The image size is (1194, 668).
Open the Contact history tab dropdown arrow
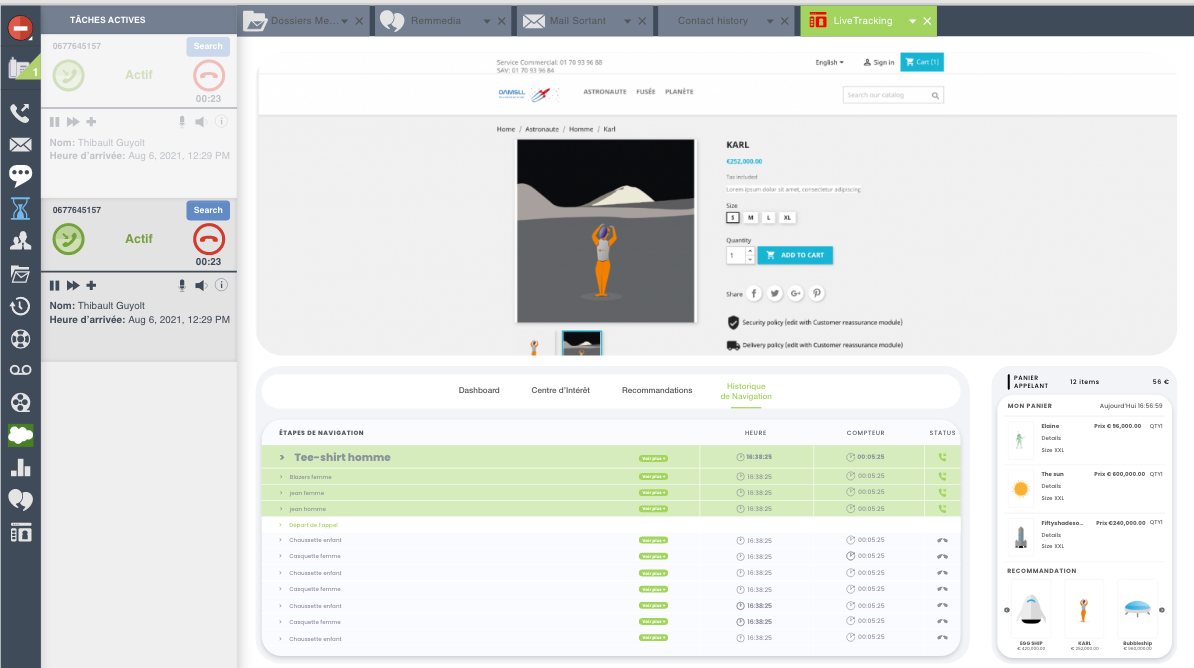770,21
